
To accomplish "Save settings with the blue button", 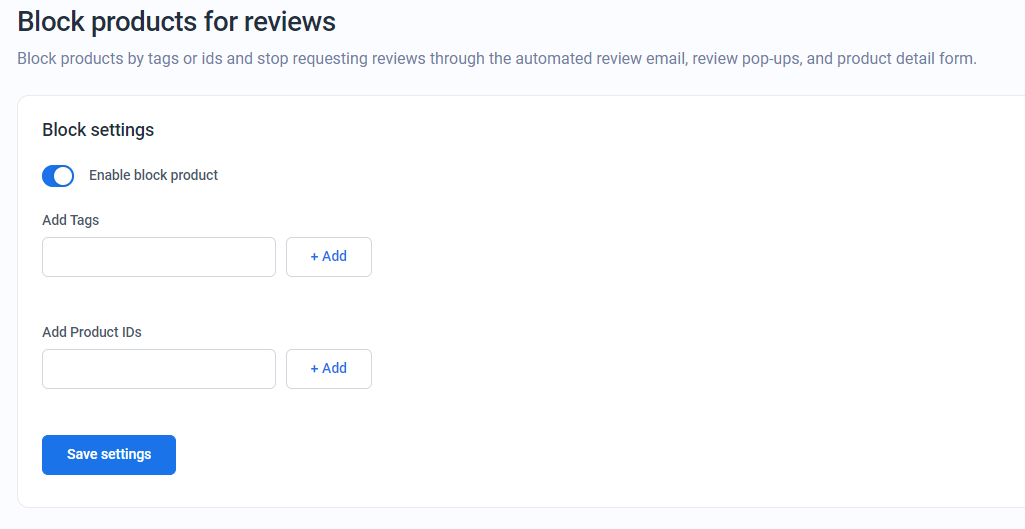I will pos(109,454).
